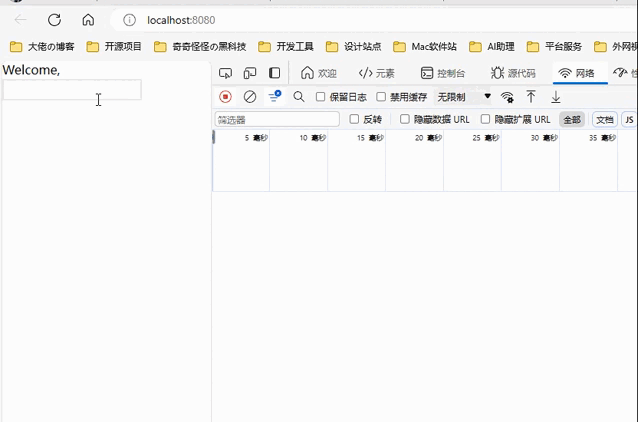Check 隐藏扩展 URL checkbox
The width and height of the screenshot is (638, 422).
[485, 119]
